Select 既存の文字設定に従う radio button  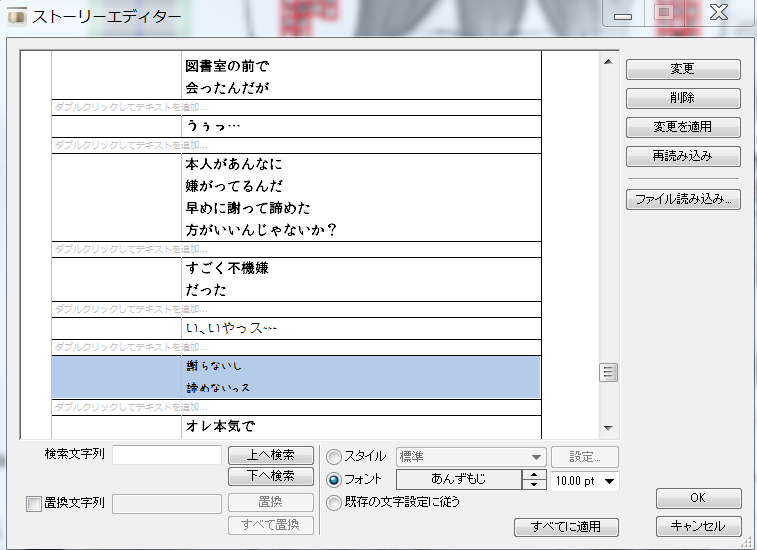334,503
